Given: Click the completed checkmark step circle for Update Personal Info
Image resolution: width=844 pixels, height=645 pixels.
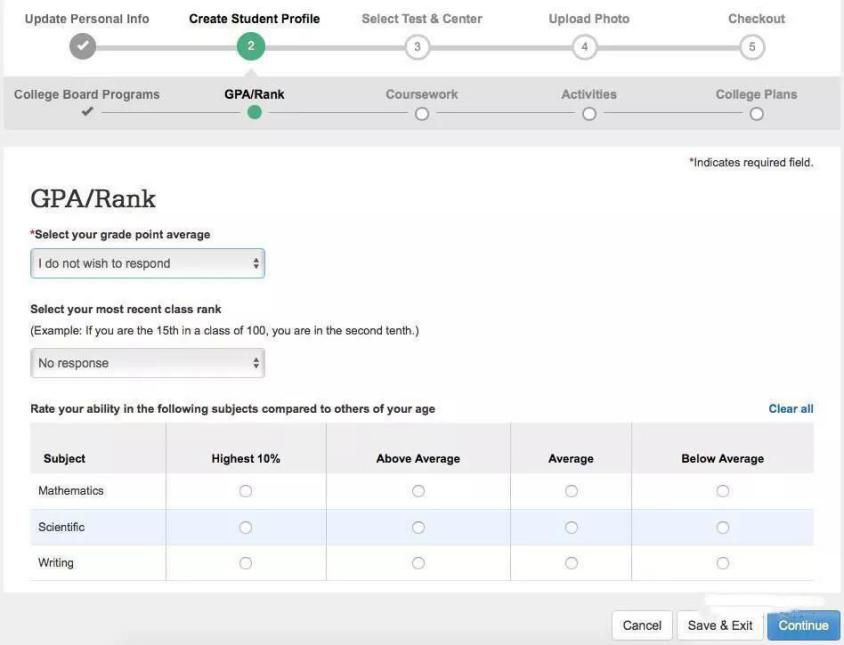Looking at the screenshot, I should 85,48.
